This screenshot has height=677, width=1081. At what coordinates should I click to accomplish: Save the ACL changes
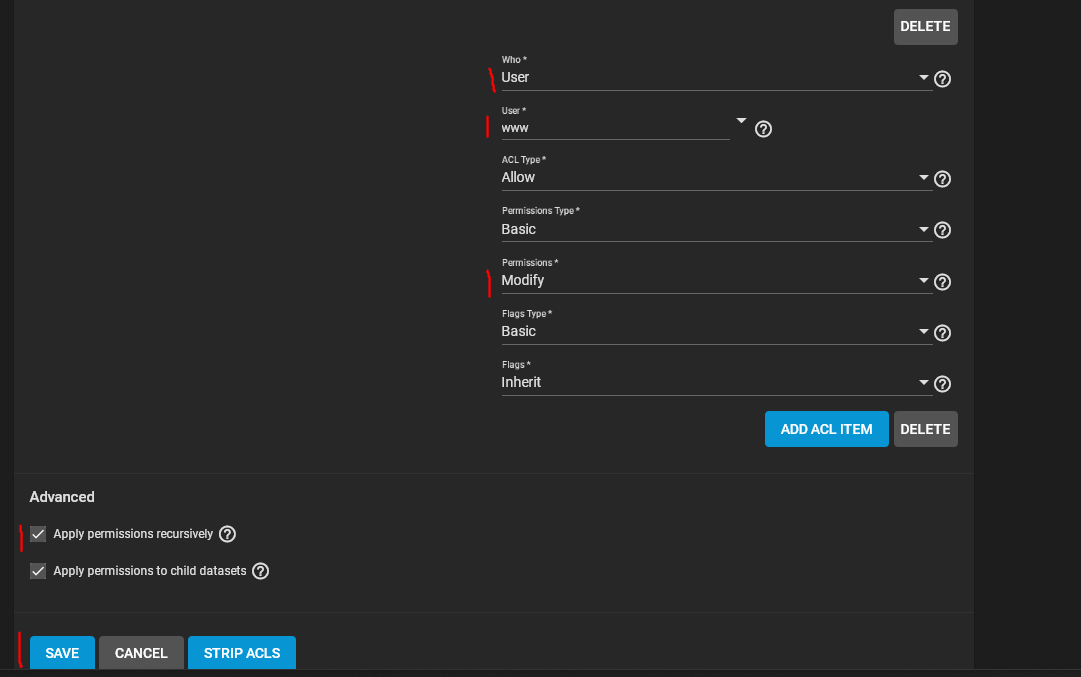[x=62, y=653]
